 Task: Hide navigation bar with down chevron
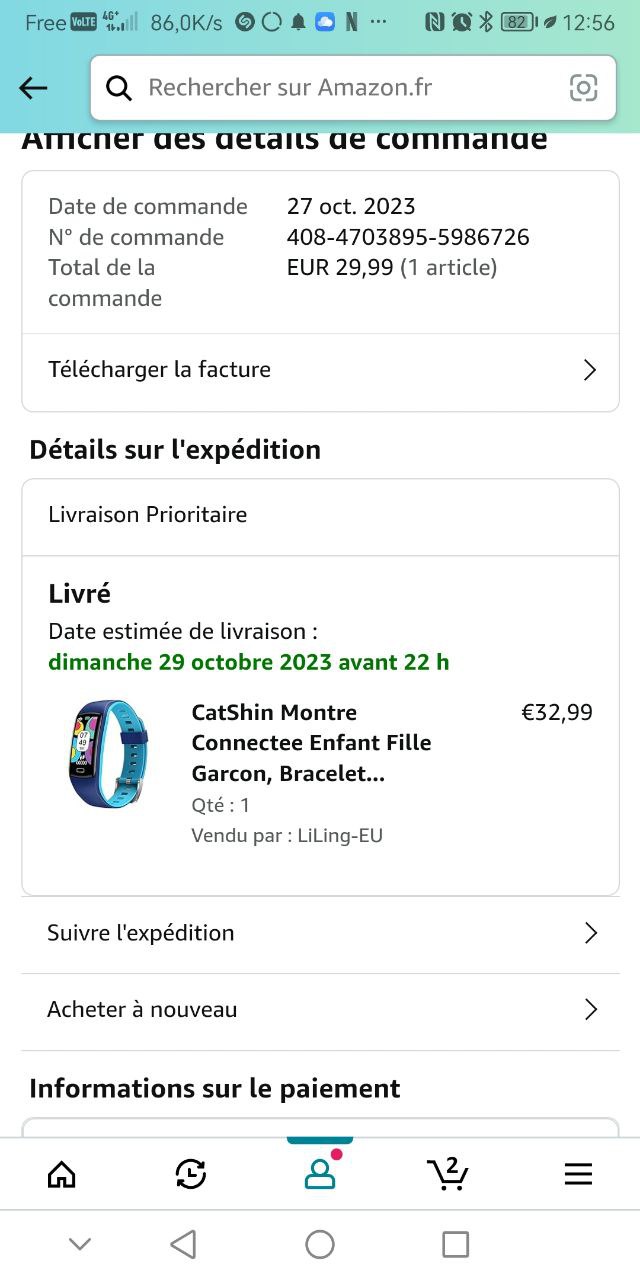[x=80, y=1244]
